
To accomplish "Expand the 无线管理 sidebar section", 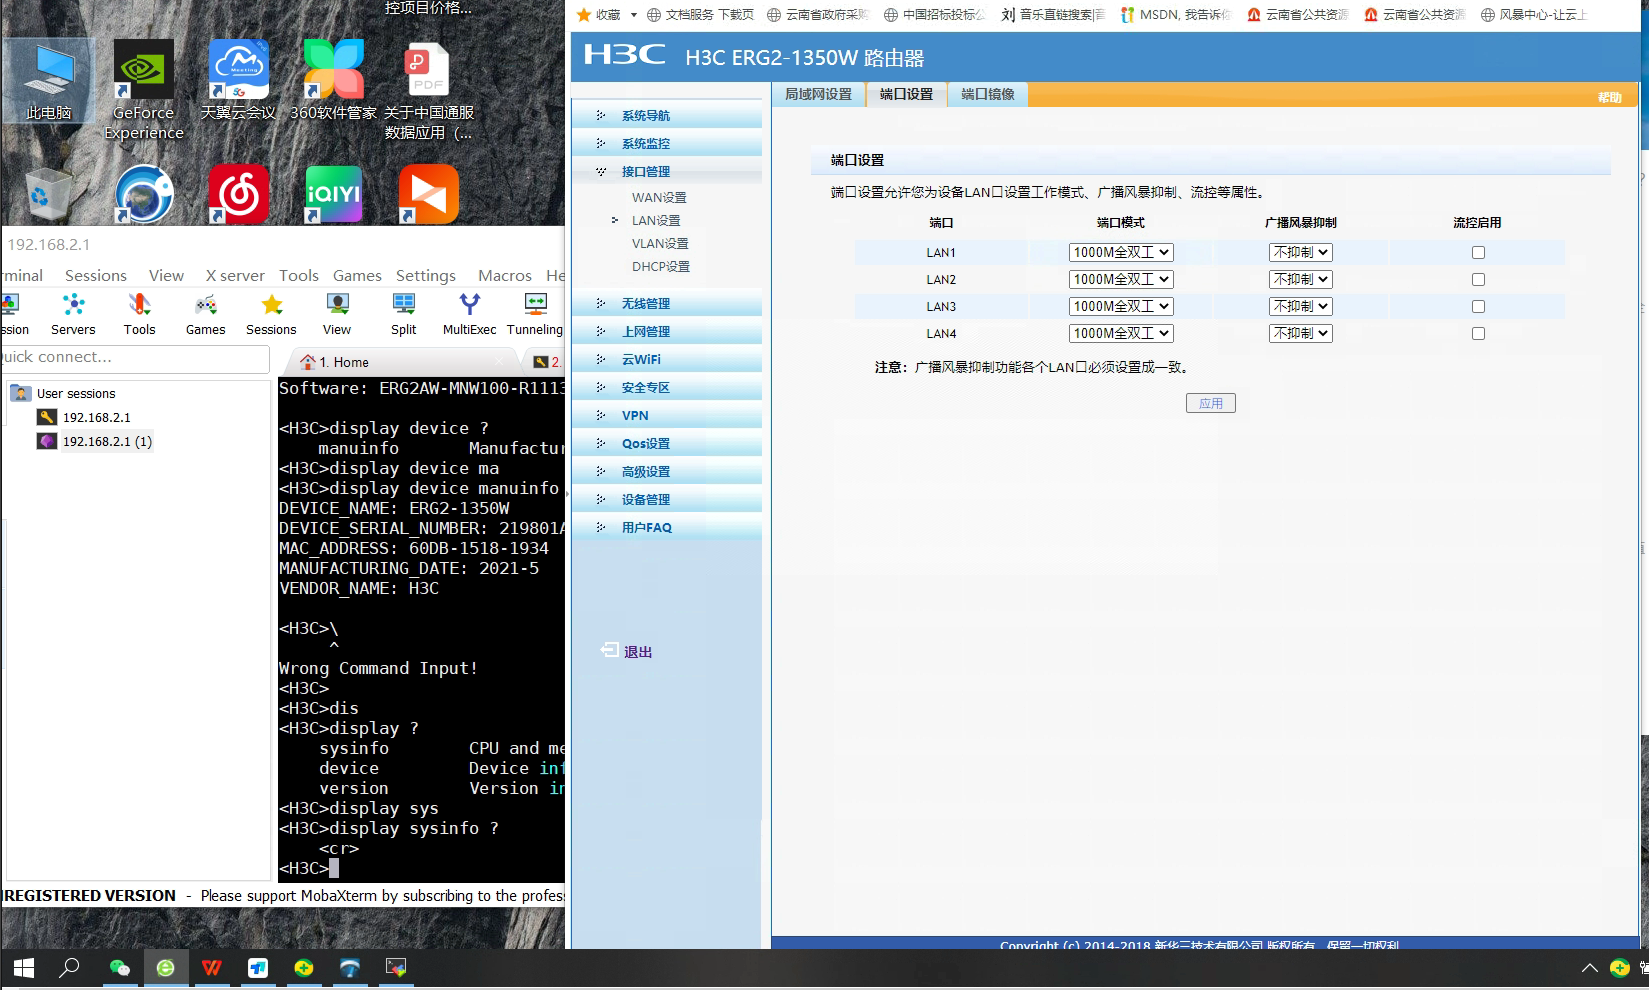I will [x=645, y=304].
